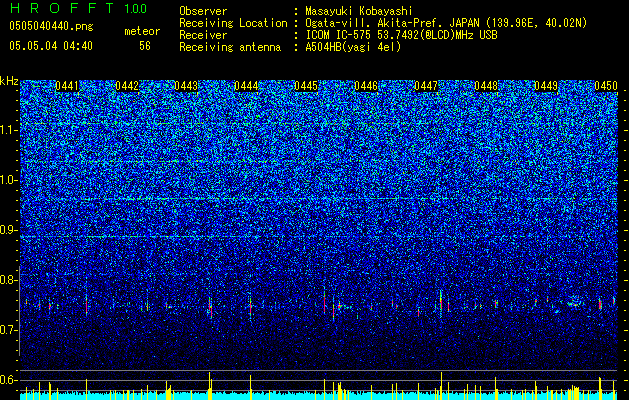This screenshot has height=400, width=629.
Task: Click the 0443 time marker
Action: coord(186,86)
